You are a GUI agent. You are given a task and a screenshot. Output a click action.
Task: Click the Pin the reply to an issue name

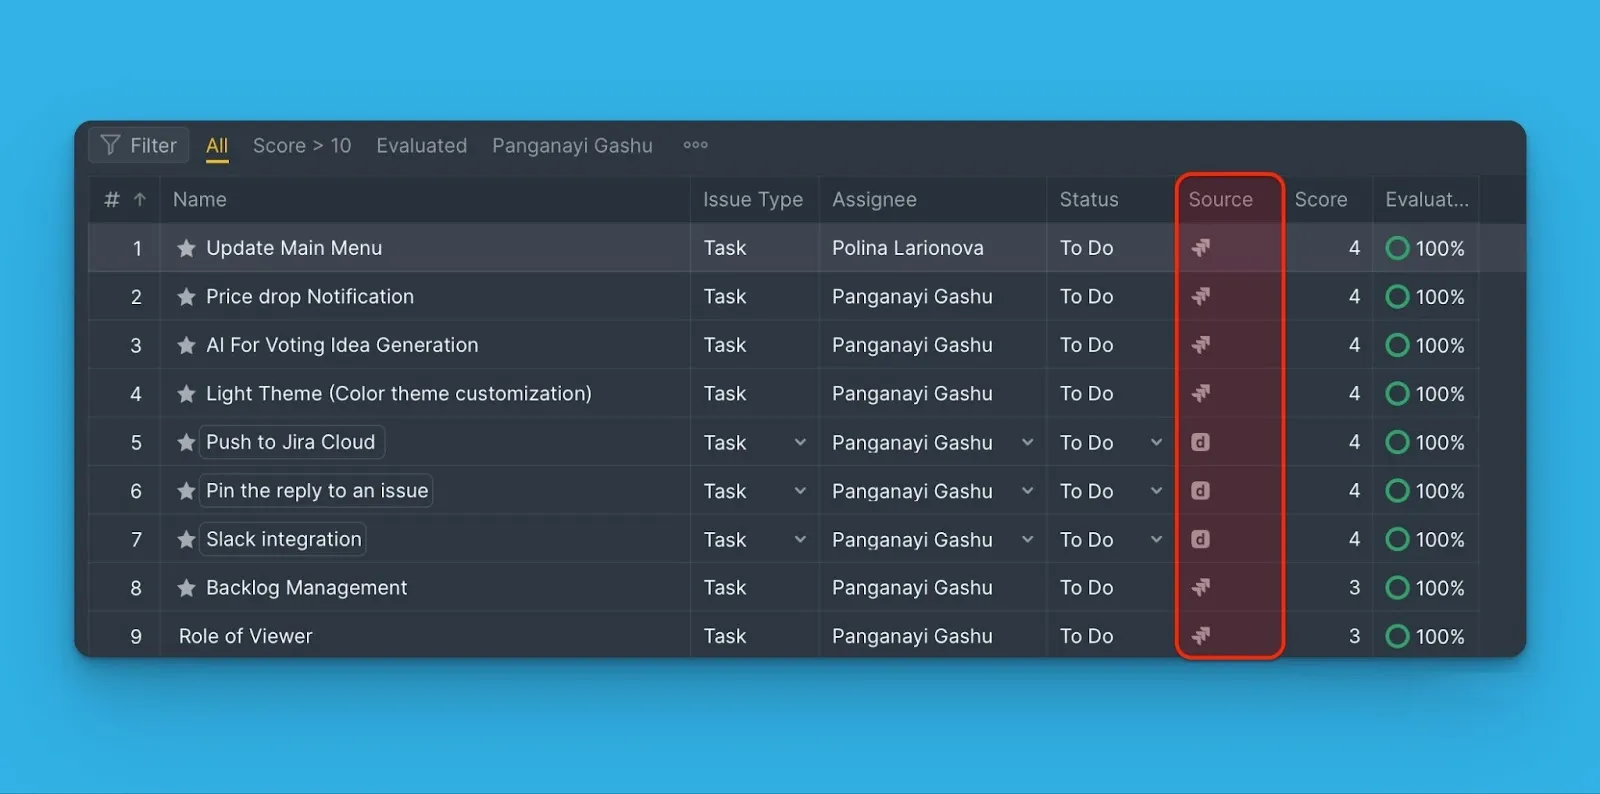point(316,491)
